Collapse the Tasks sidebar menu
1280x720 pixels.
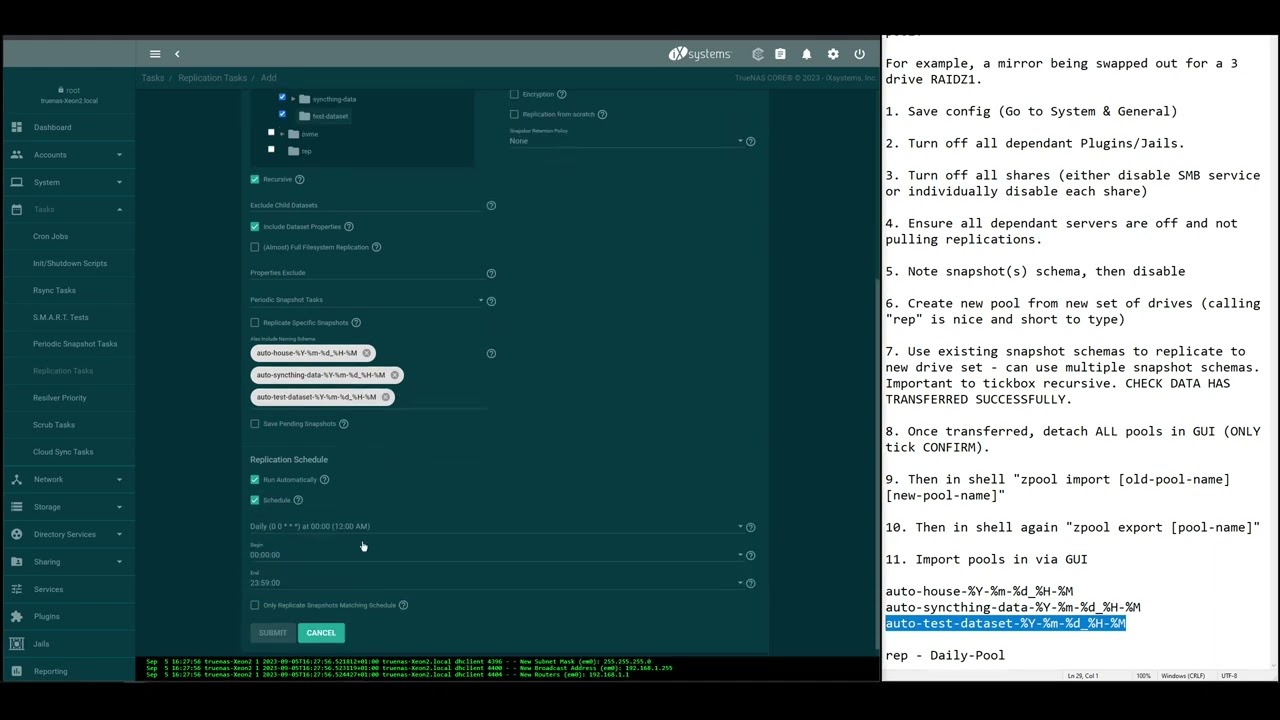[68, 209]
